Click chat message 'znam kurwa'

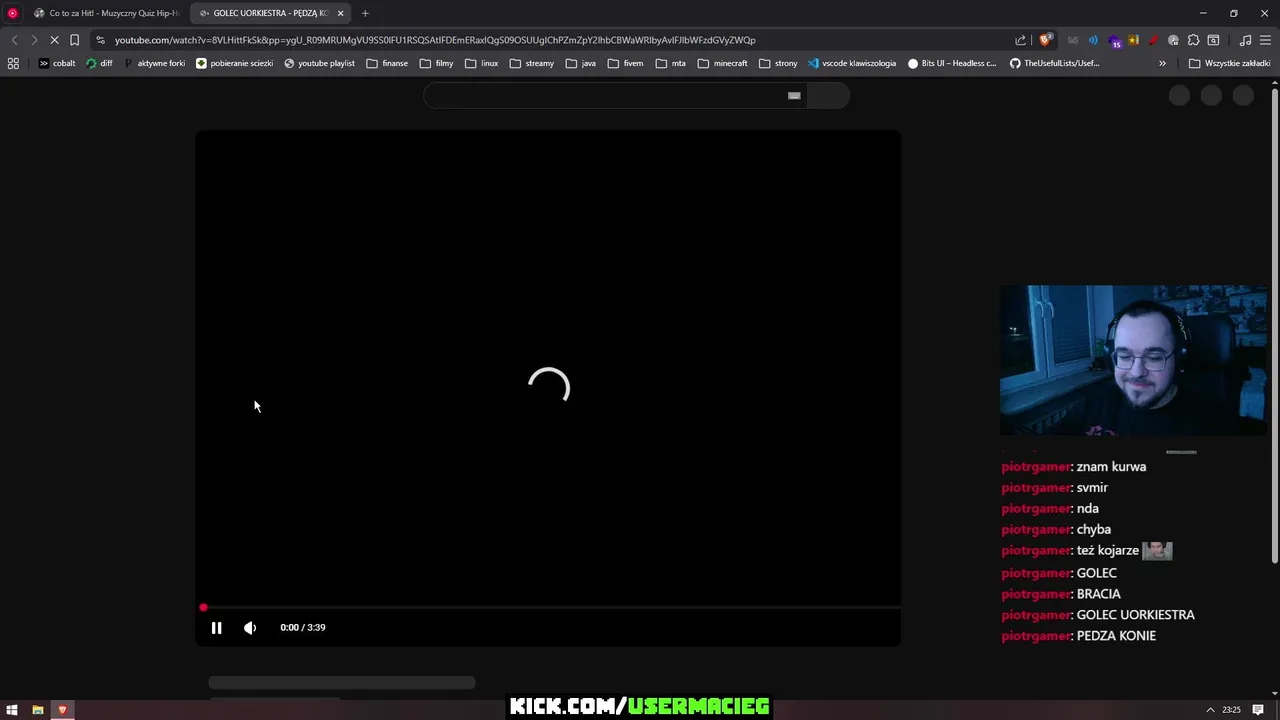tap(1111, 467)
